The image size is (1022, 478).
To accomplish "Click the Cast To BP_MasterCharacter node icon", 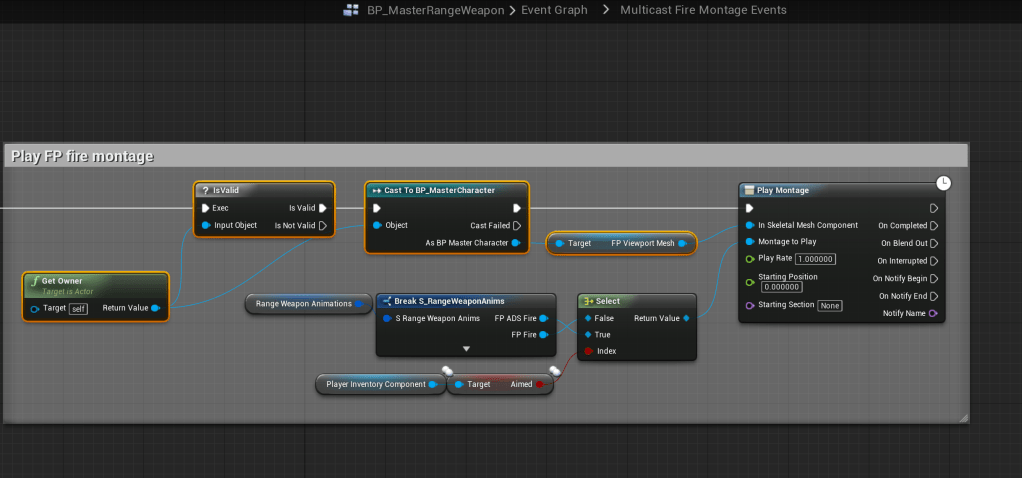I will click(376, 190).
